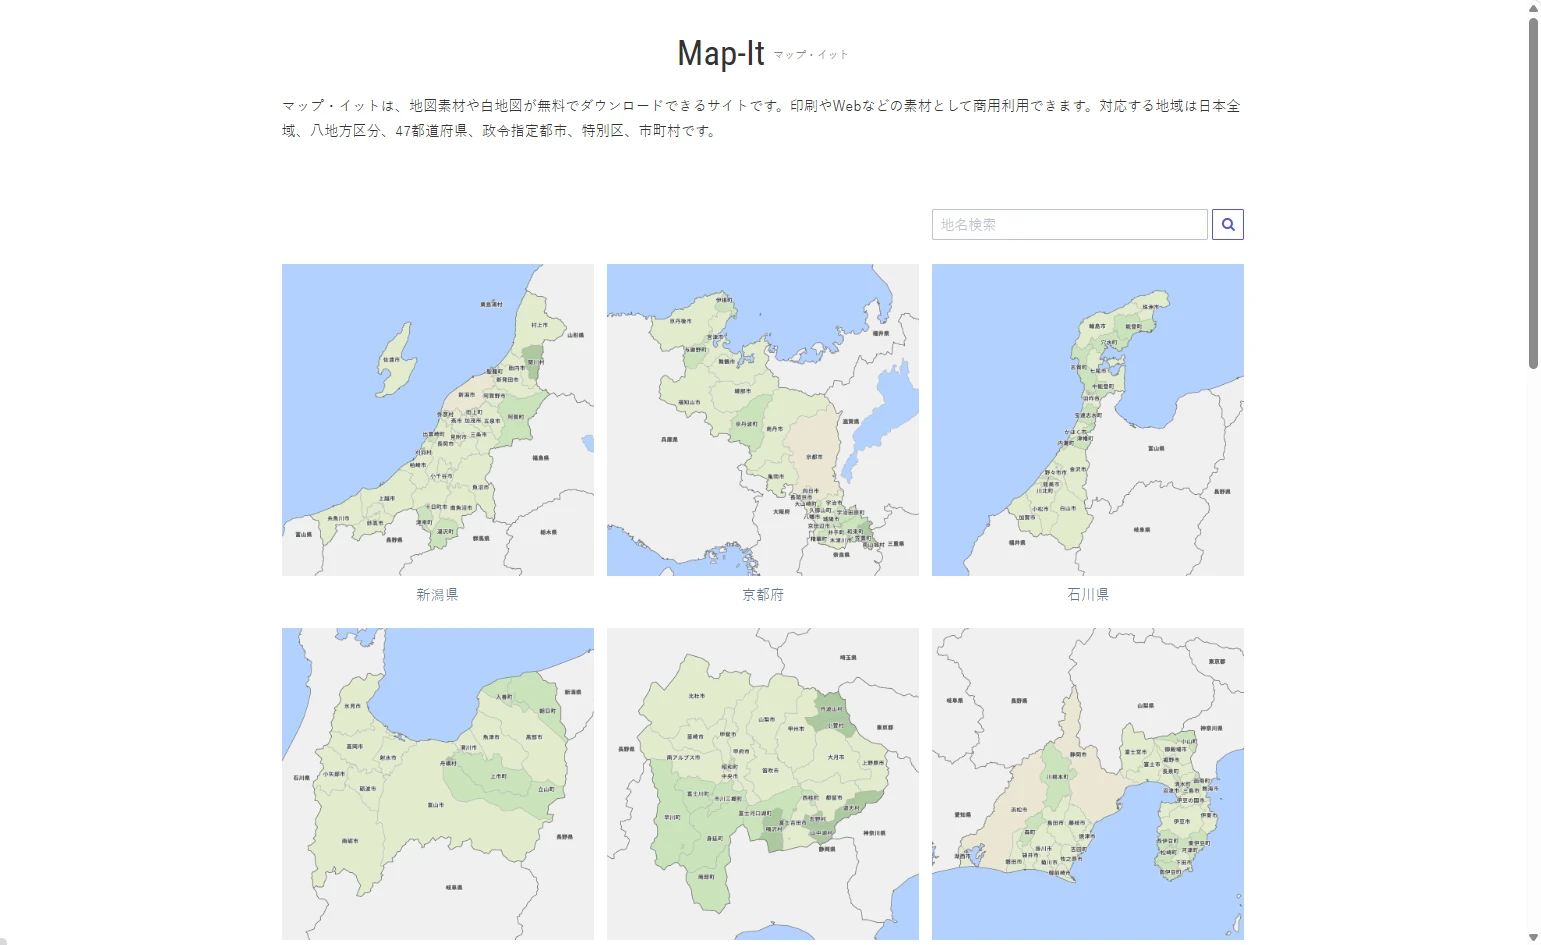This screenshot has height=945, width=1541.
Task: Click the empty scrollbar track below the thumb
Action: click(1533, 650)
